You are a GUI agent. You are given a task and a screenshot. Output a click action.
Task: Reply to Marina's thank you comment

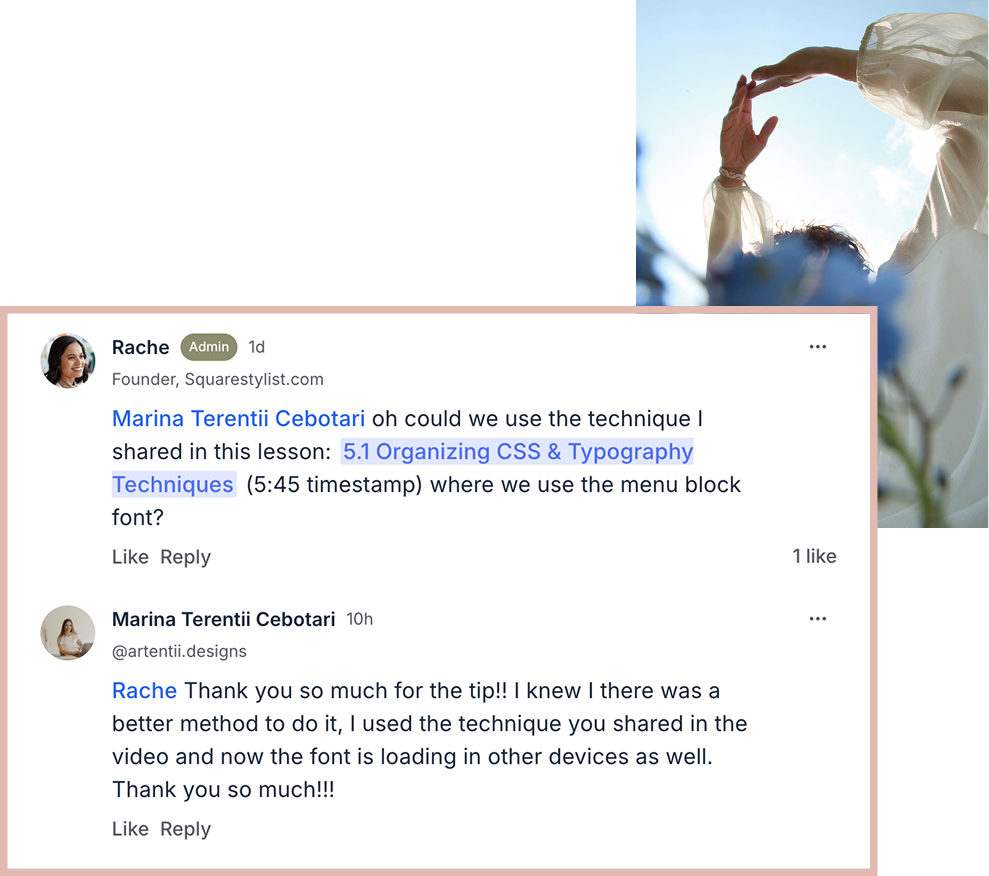185,829
